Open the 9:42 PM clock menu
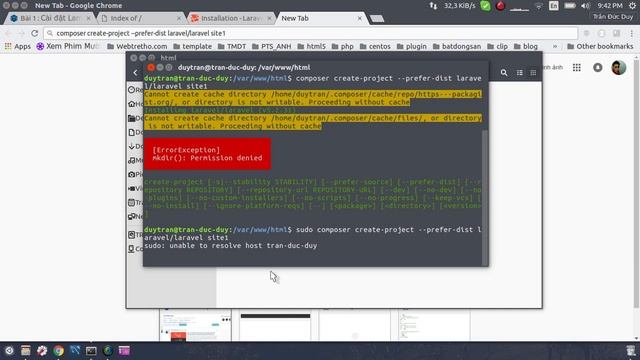 pos(610,6)
